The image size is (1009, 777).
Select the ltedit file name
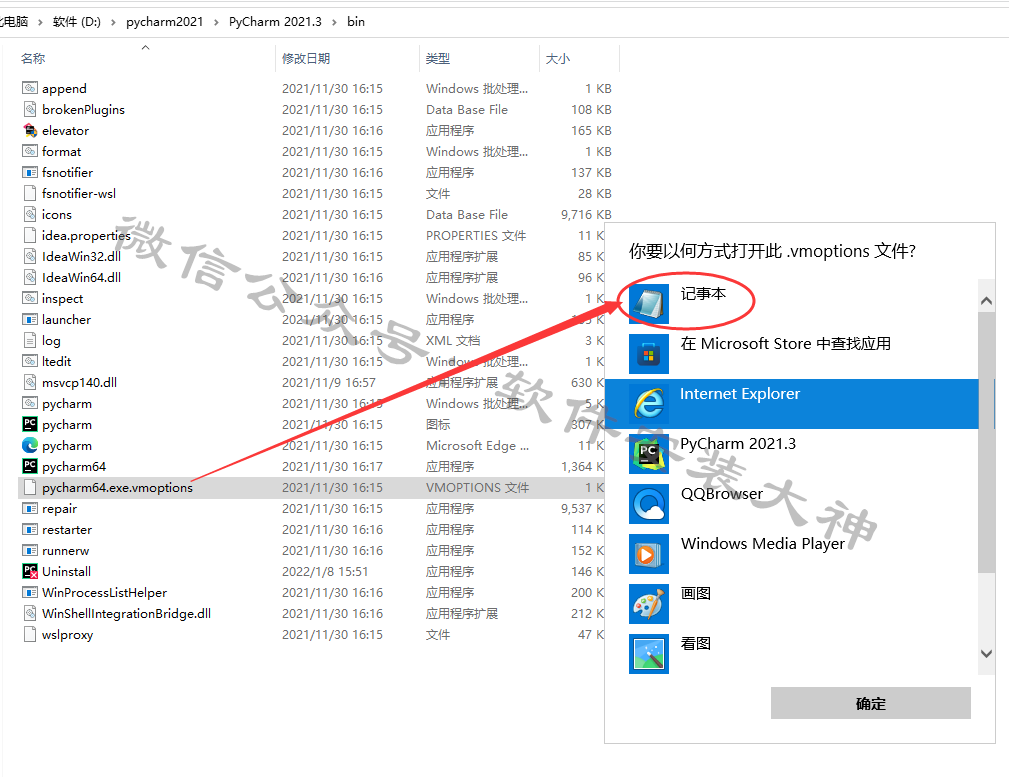(x=57, y=362)
